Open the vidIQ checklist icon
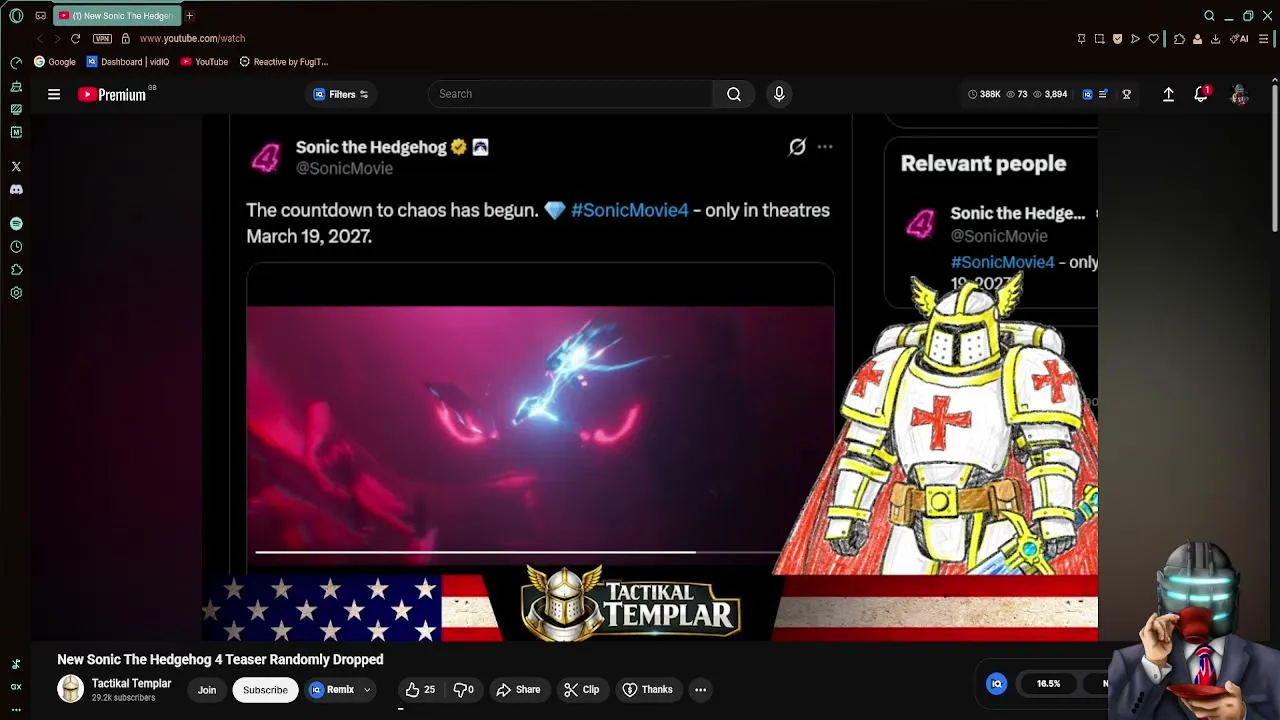Image resolution: width=1280 pixels, height=720 pixels. click(1103, 94)
